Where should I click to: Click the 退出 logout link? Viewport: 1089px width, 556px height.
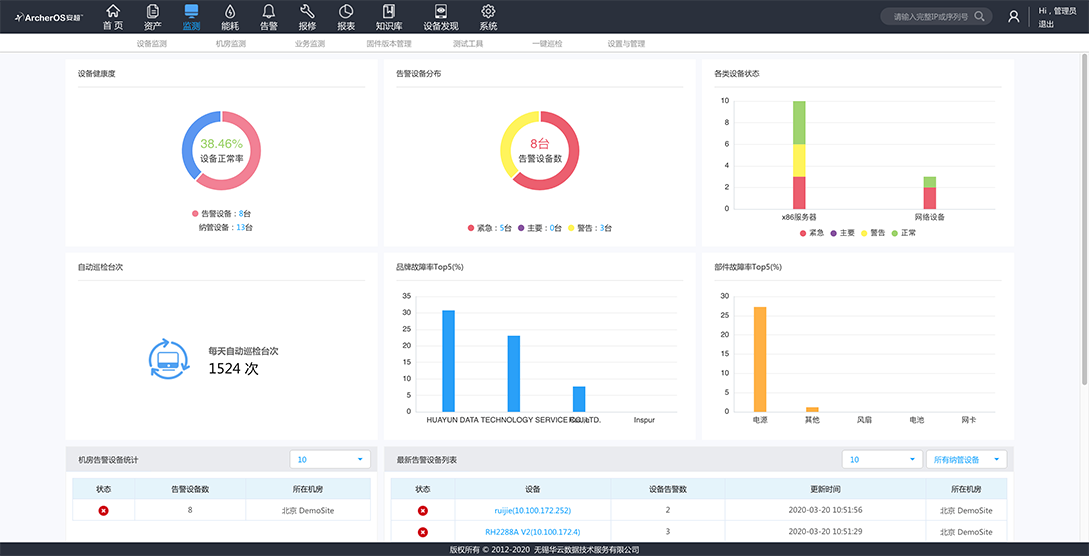click(x=1046, y=24)
